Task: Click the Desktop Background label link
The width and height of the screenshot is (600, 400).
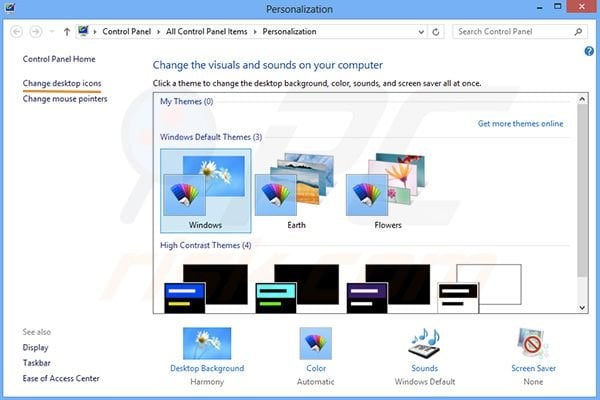Action: tap(207, 368)
